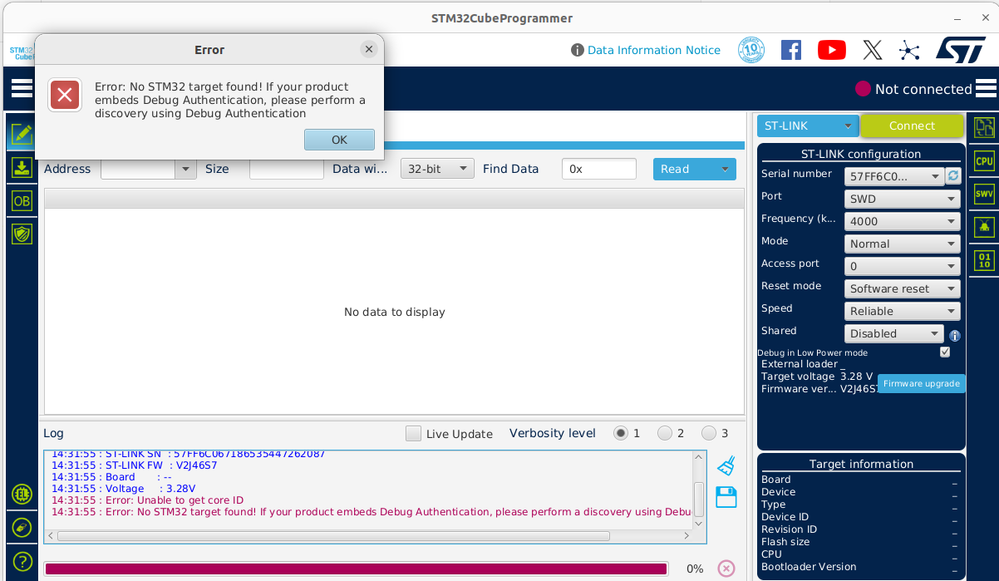Select verbosity level 1
The image size is (999, 581).
point(620,433)
